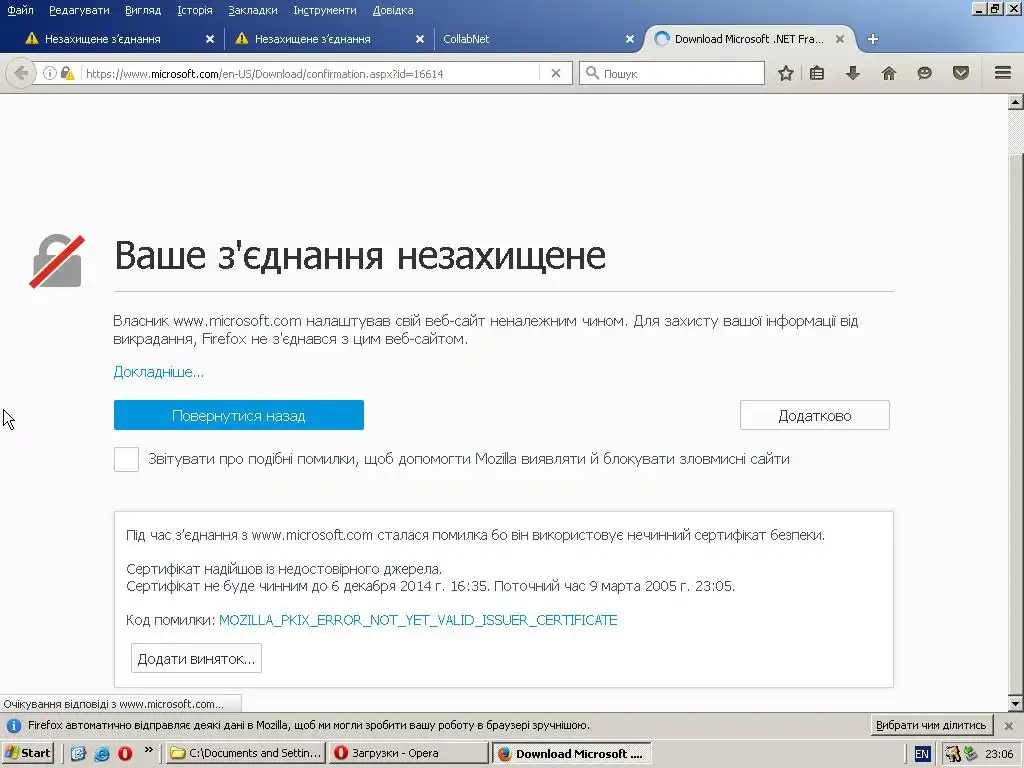This screenshot has width=1024, height=768.
Task: Stop page loading with address bar X
Action: coord(556,73)
